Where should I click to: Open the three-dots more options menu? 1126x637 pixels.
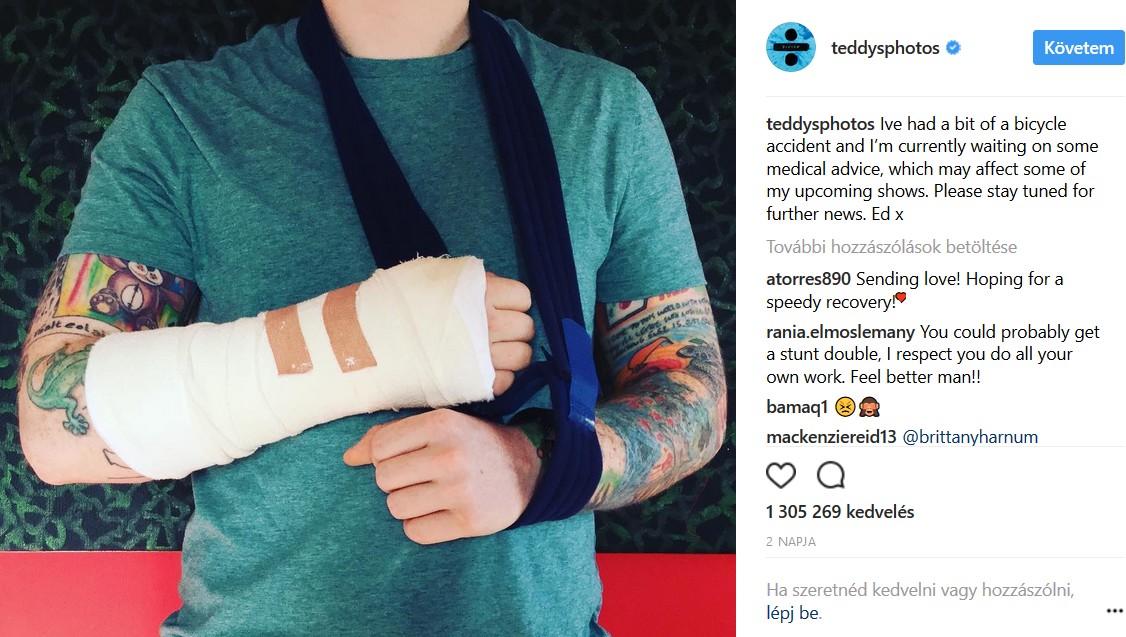pyautogui.click(x=1114, y=611)
